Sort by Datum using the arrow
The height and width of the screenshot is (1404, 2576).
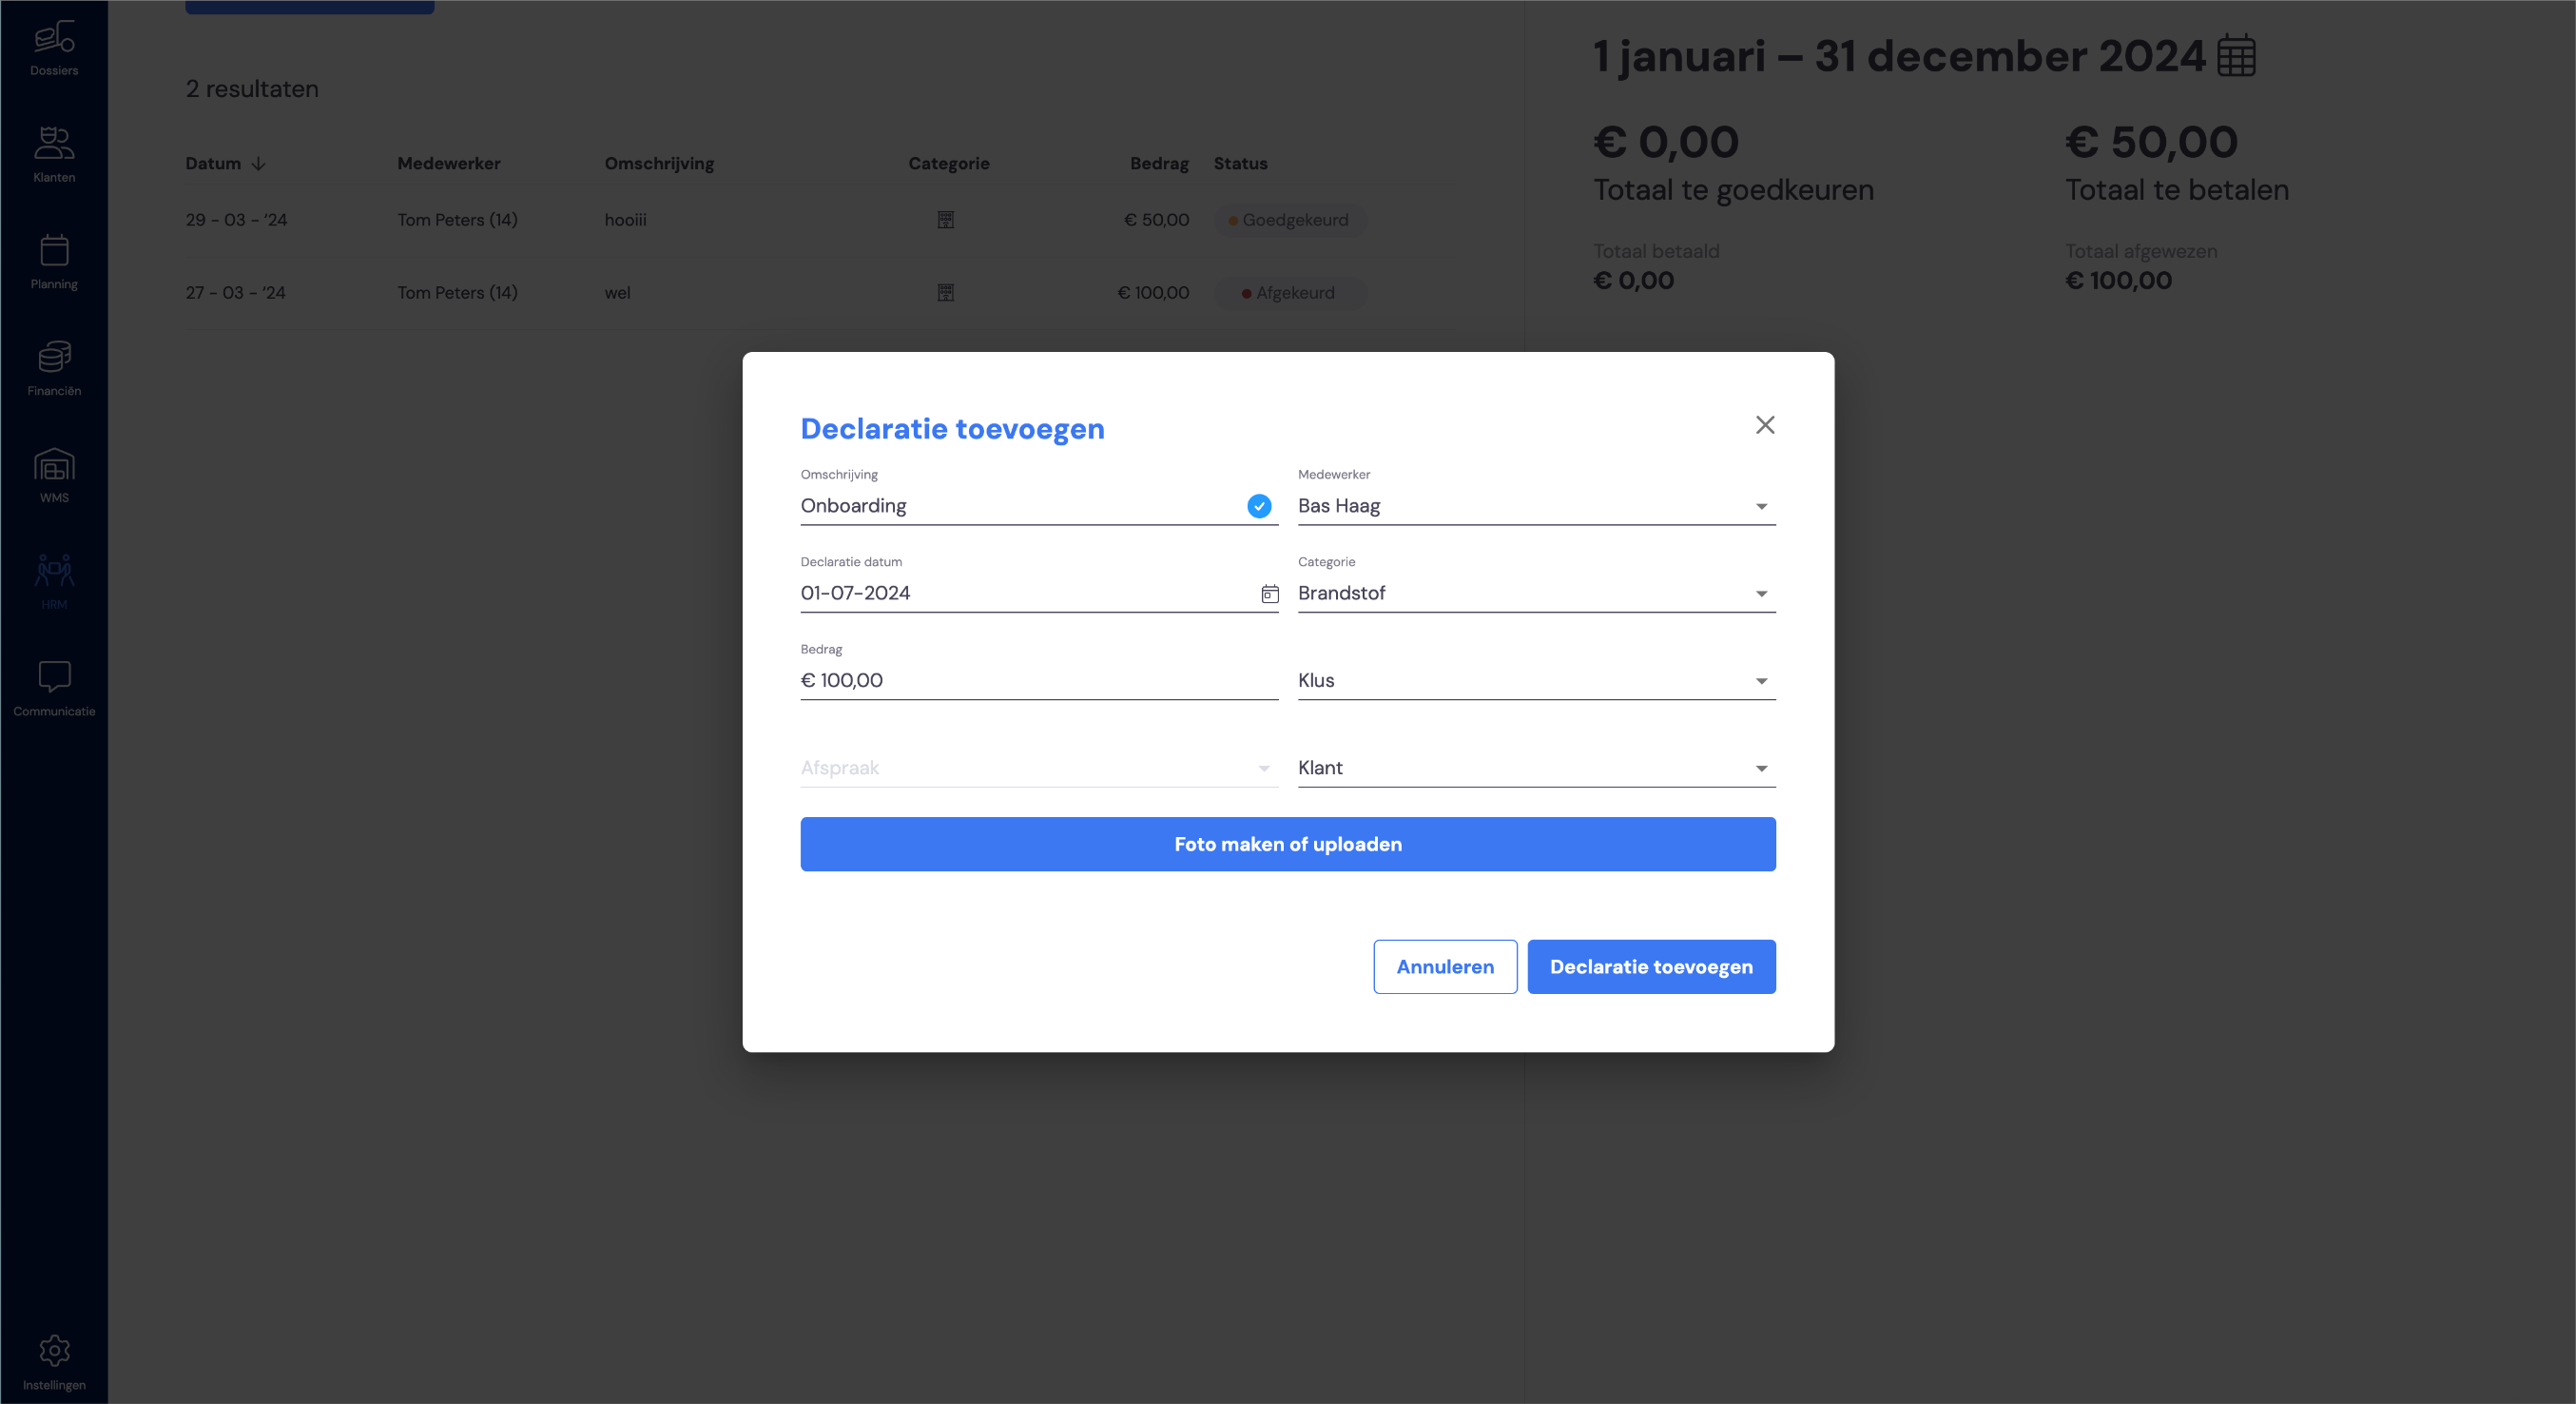(258, 163)
